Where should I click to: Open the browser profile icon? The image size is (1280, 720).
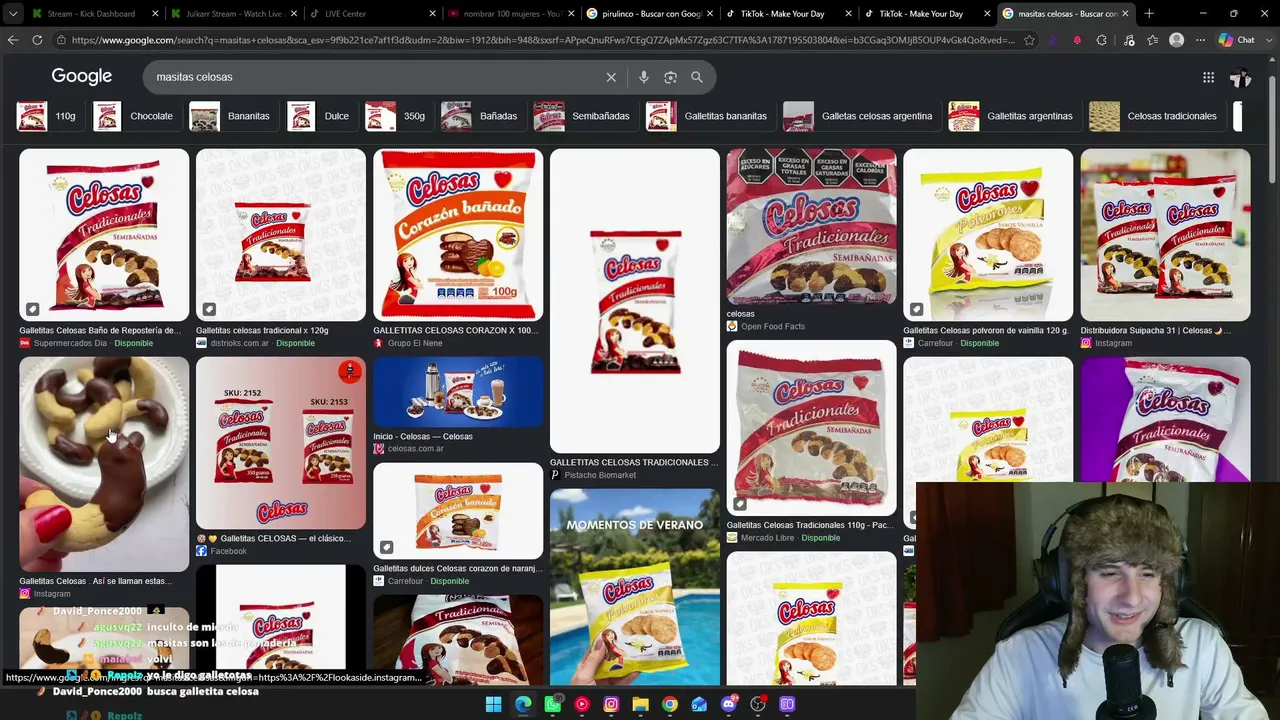coord(1177,40)
